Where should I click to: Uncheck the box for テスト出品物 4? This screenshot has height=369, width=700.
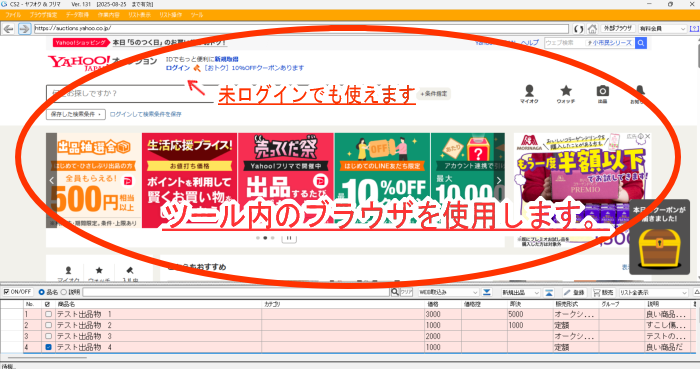[48, 347]
